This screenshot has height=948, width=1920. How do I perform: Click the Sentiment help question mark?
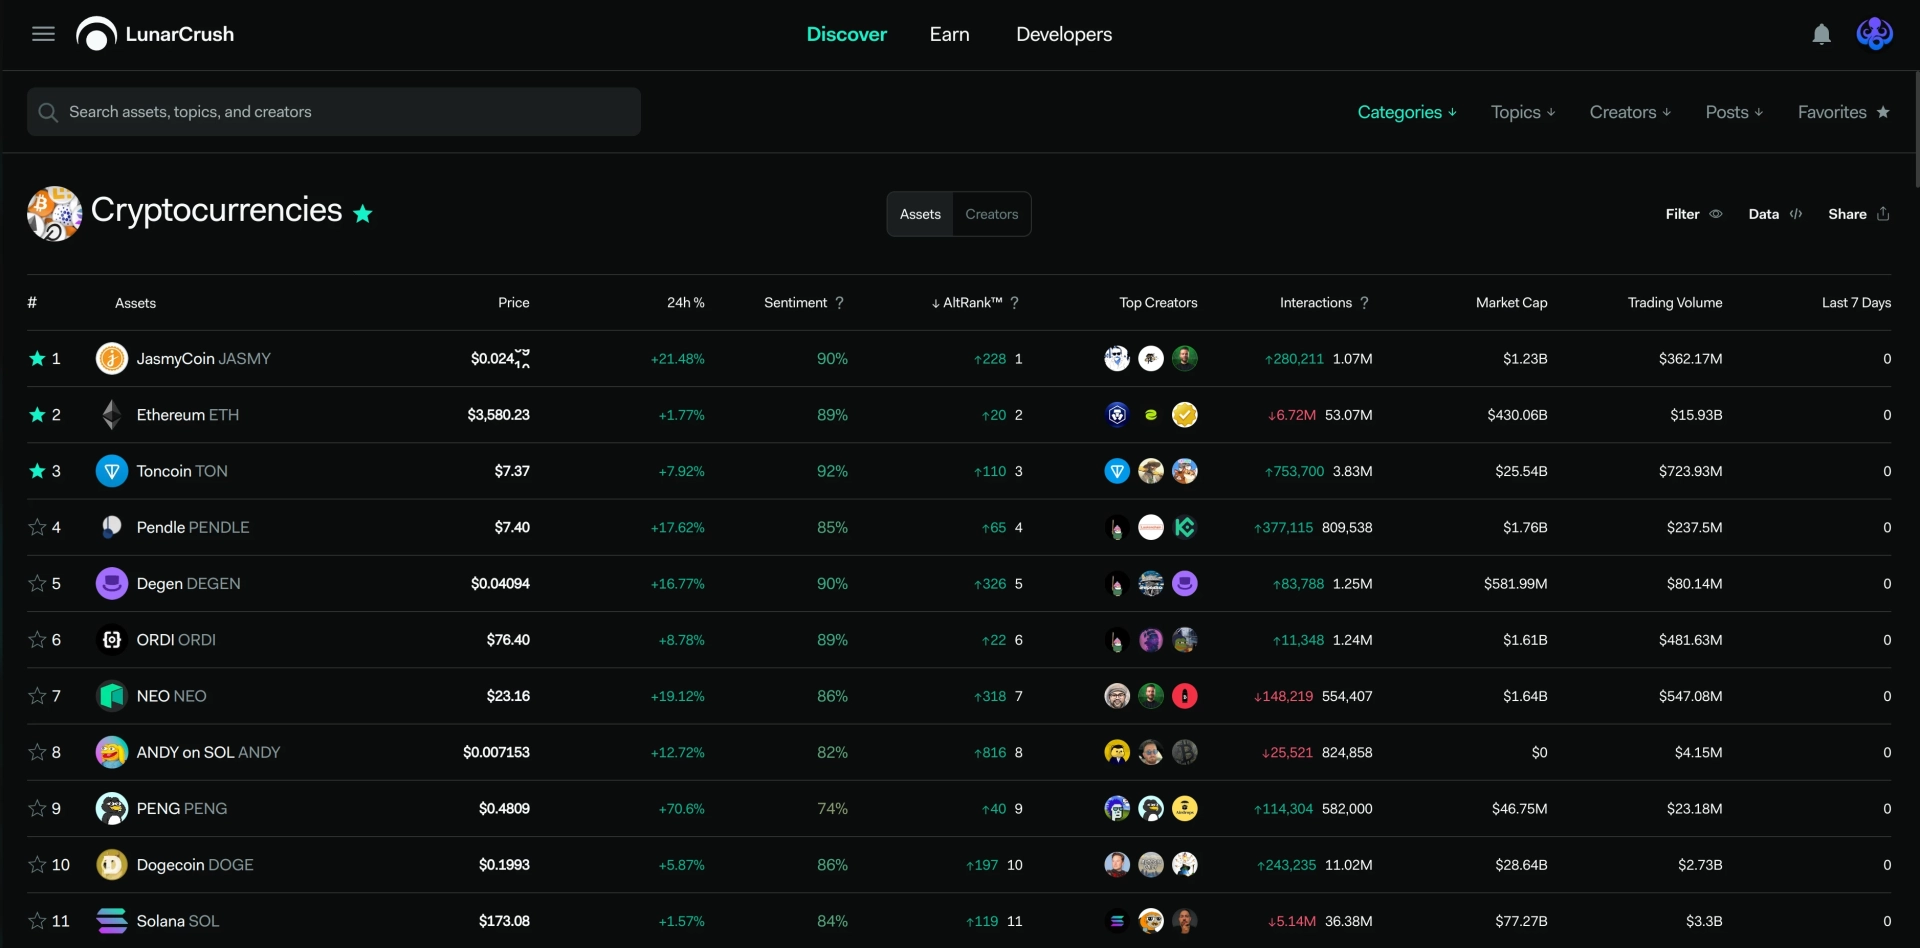(839, 303)
